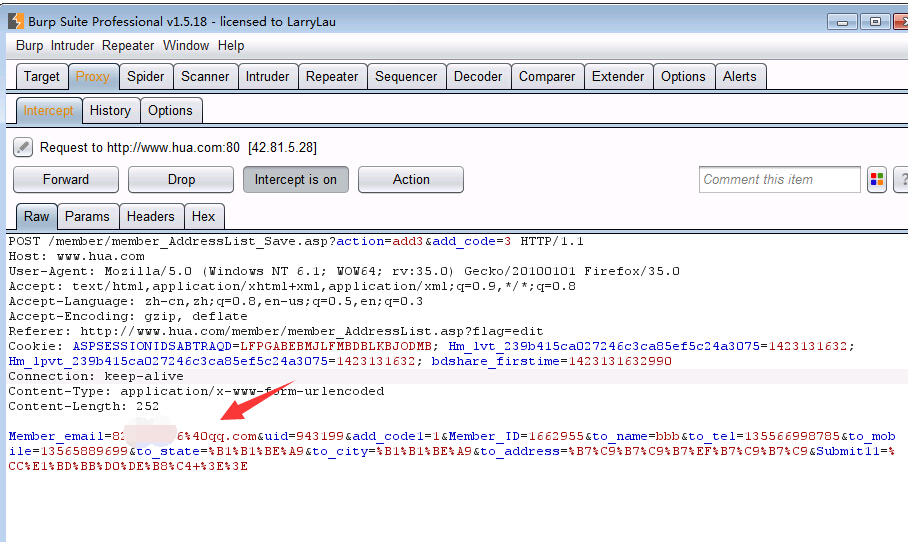This screenshot has height=542, width=908.
Task: Select the Intercept sub-tab
Action: (49, 111)
